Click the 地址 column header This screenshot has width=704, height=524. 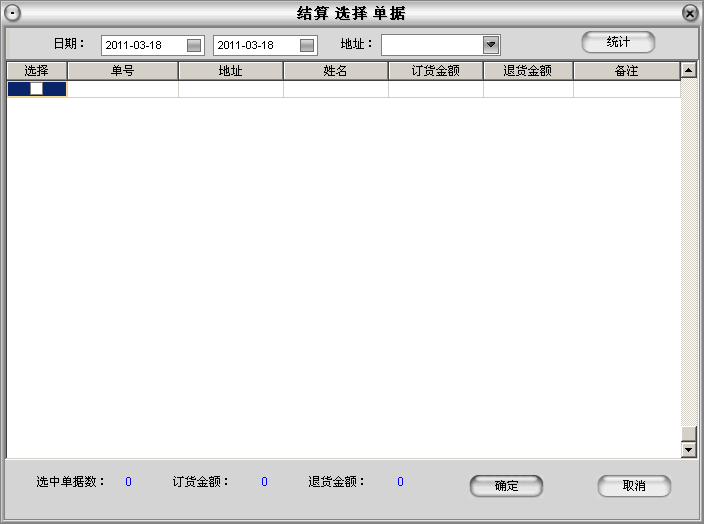click(231, 71)
